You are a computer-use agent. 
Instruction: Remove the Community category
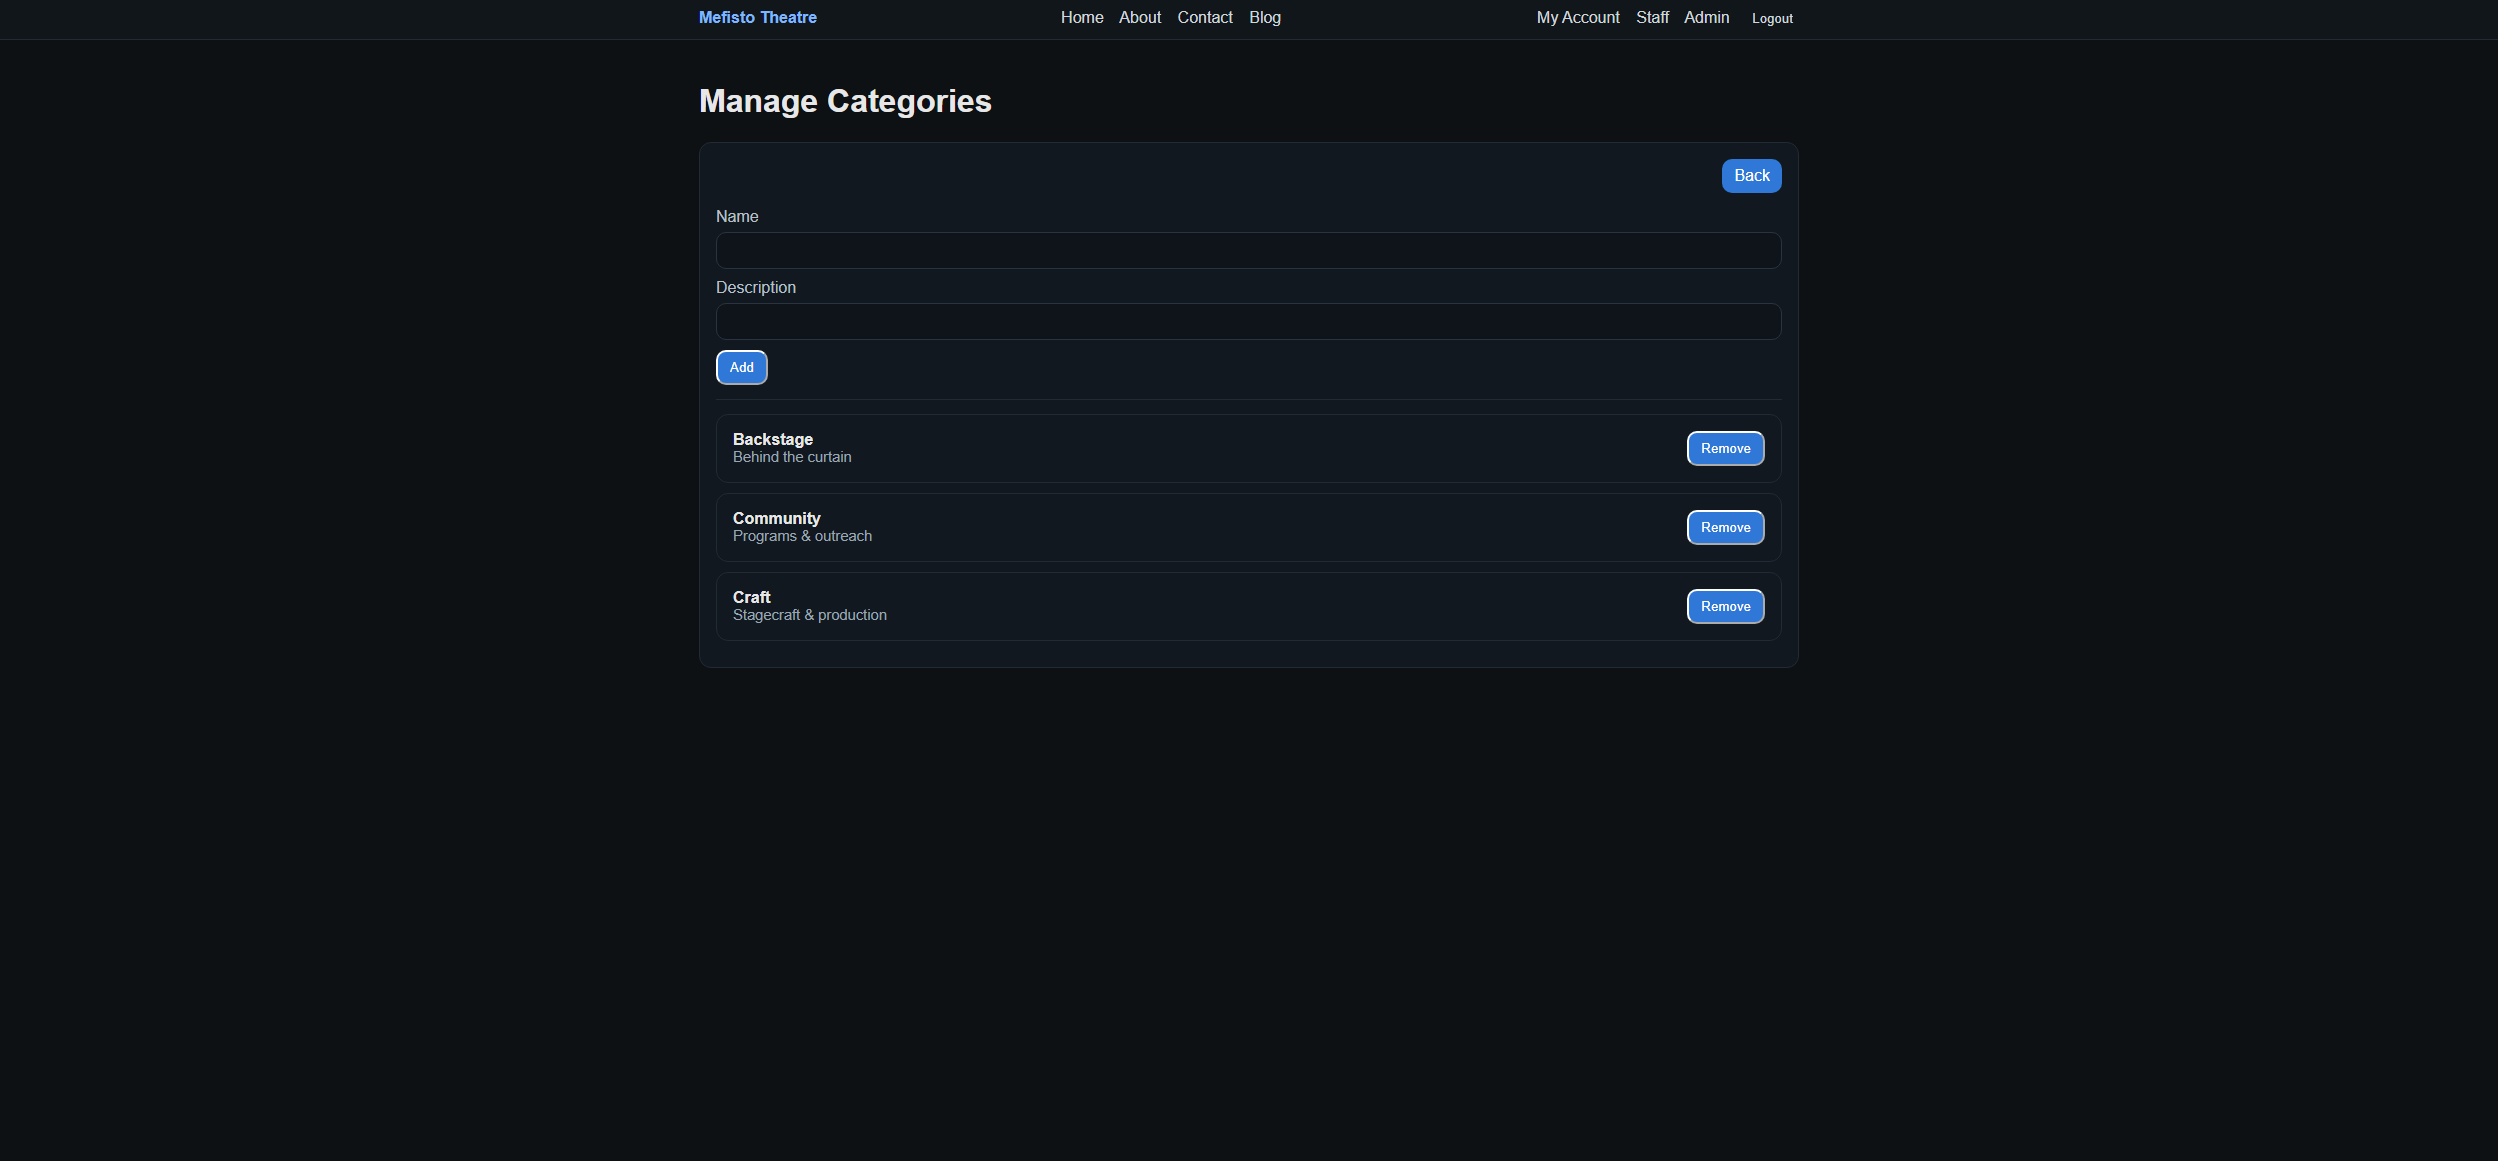(1724, 527)
